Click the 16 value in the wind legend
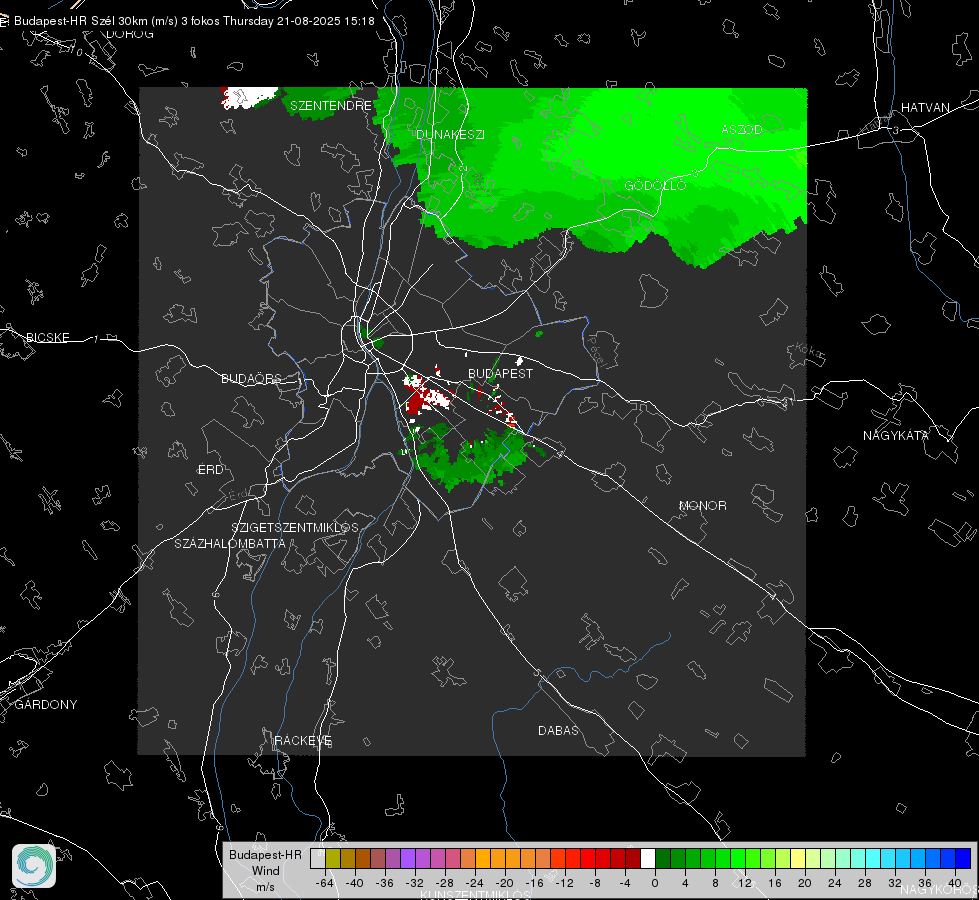The image size is (979, 900). click(x=775, y=883)
